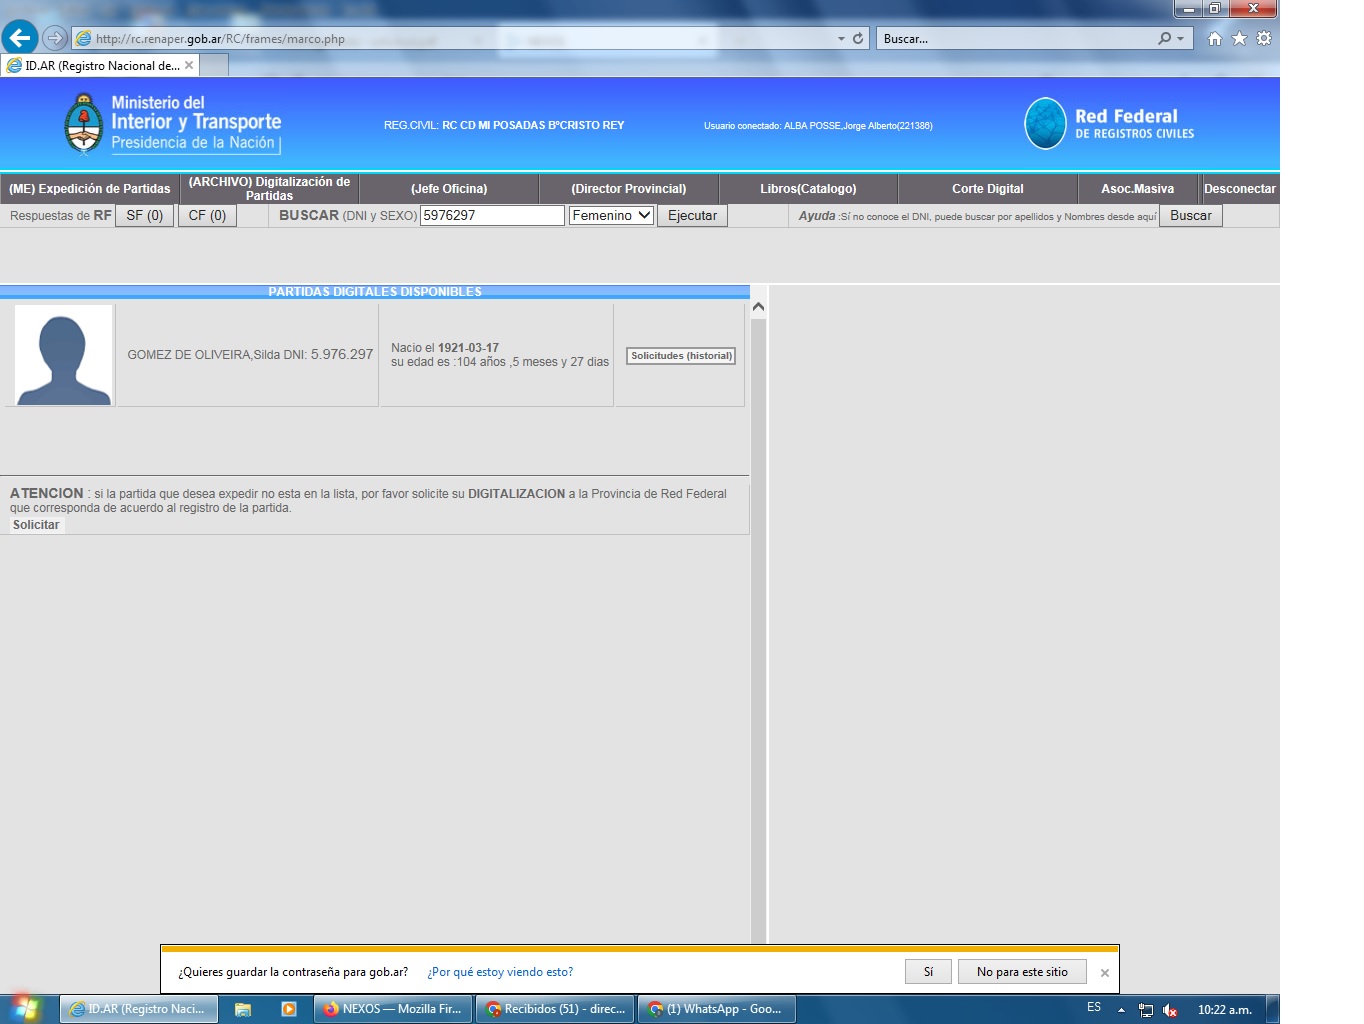Click the refresh icon in address bar
Viewport: 1364px width, 1024px height.
(x=858, y=38)
